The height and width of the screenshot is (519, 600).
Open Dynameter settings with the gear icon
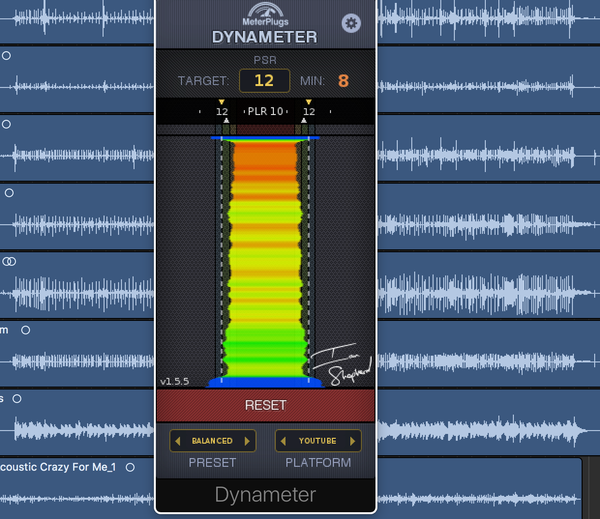coord(350,23)
